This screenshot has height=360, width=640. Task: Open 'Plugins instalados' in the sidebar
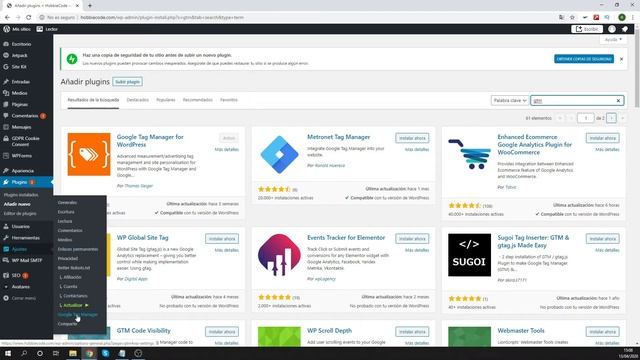point(21,195)
